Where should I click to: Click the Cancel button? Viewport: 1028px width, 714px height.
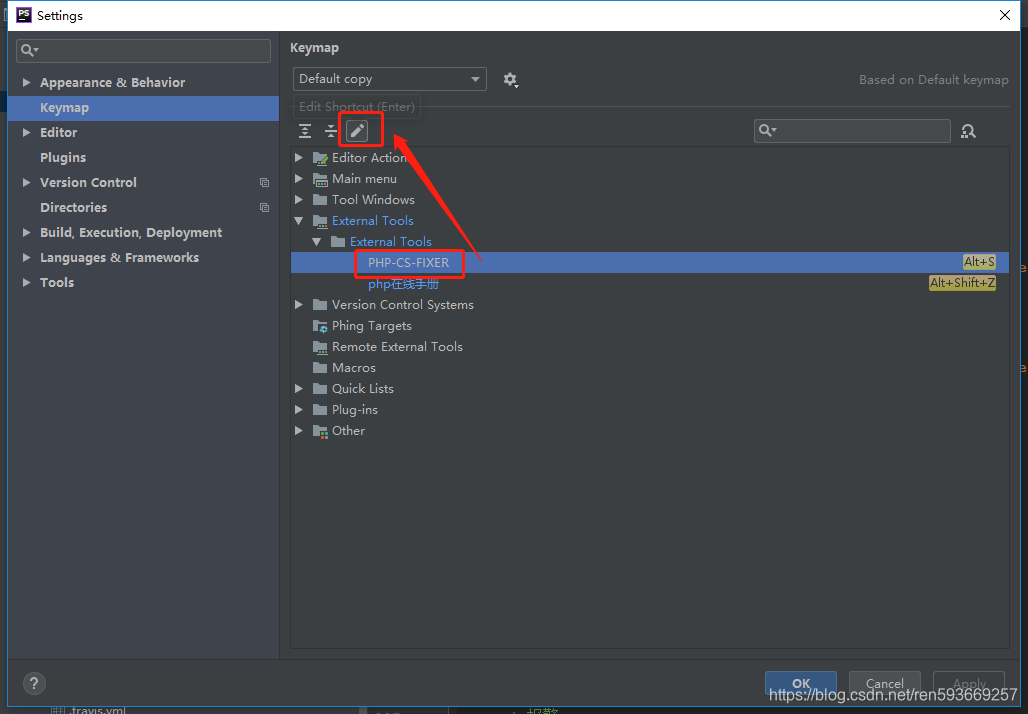[x=884, y=683]
